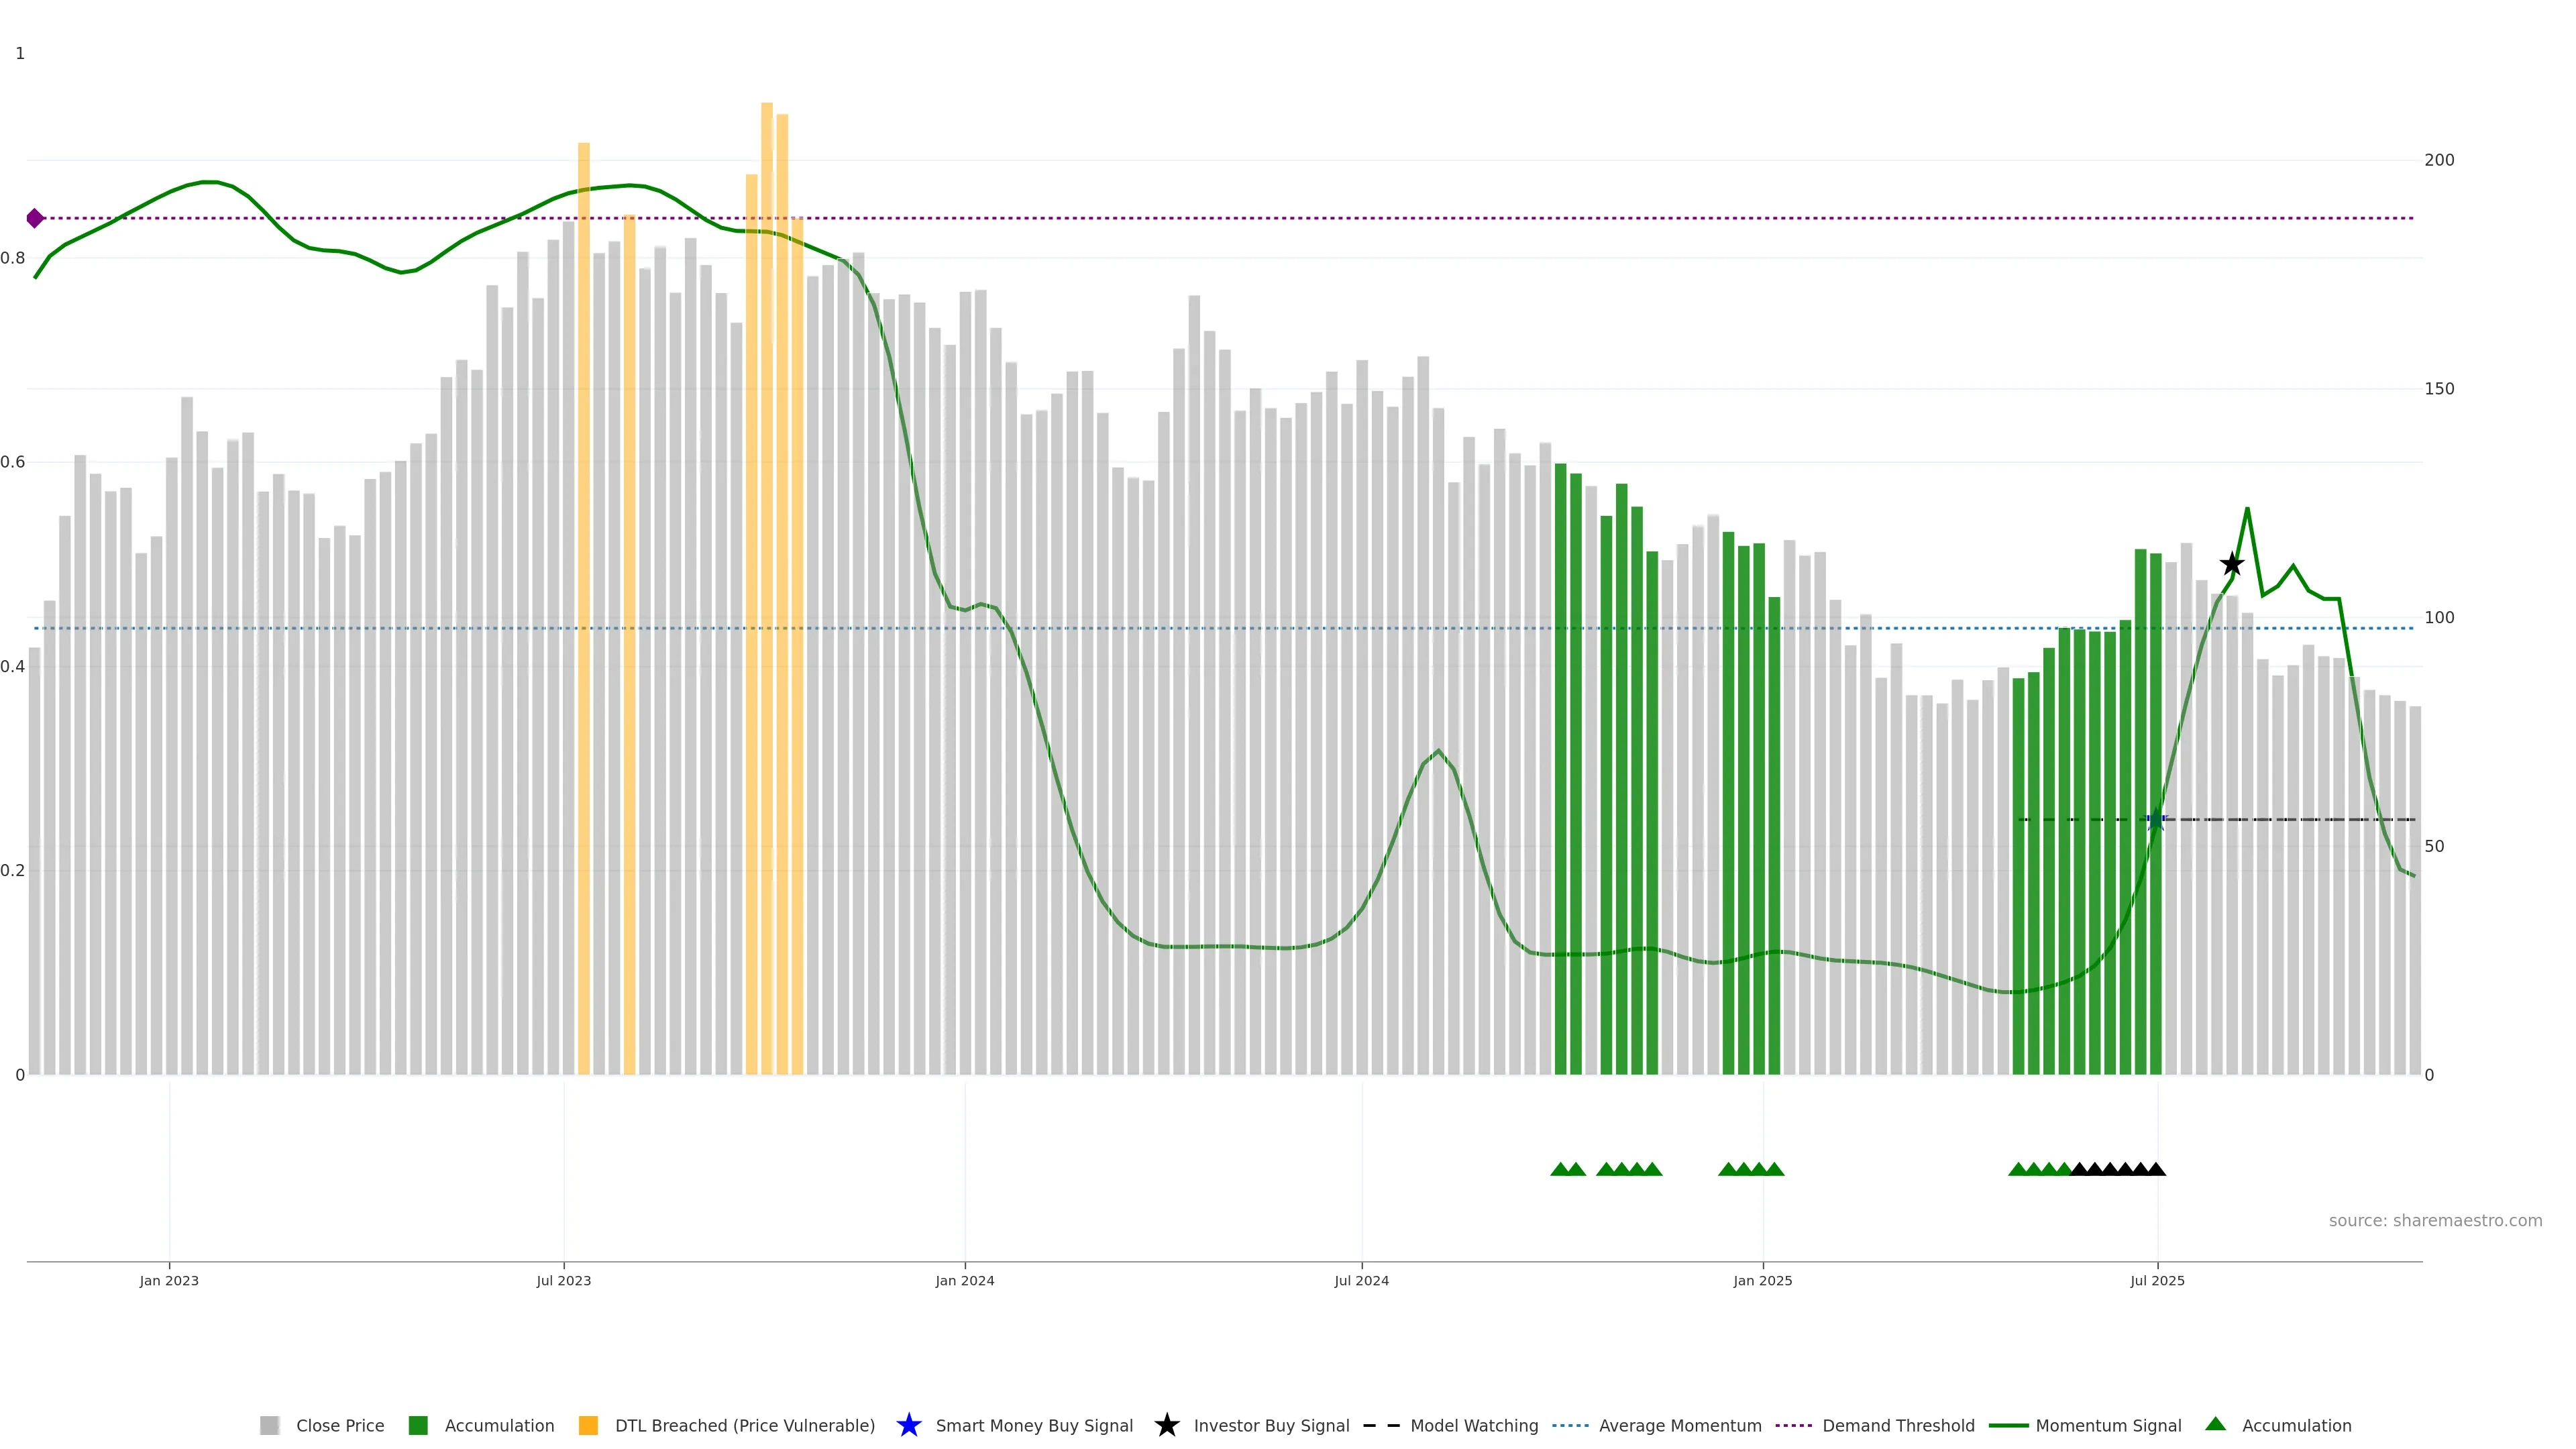This screenshot has height=1449, width=2576.
Task: Click the green triangle legend icon
Action: pos(2216,1425)
